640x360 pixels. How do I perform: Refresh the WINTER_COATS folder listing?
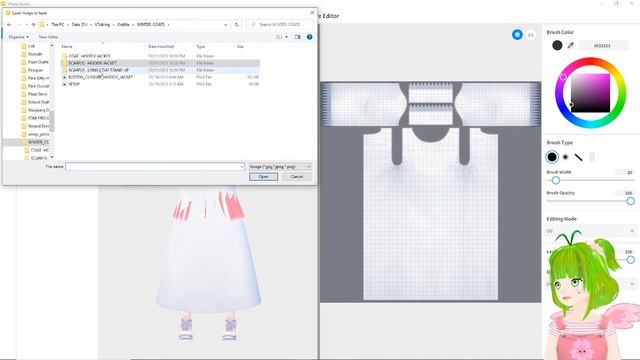coord(236,24)
